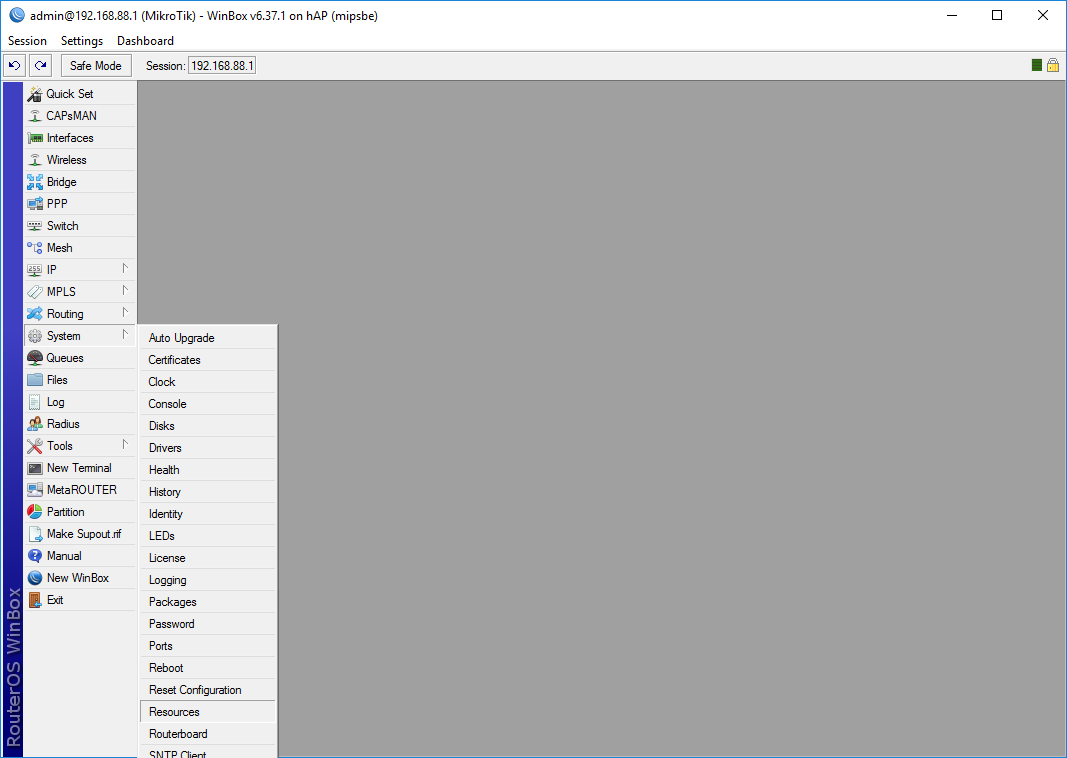The width and height of the screenshot is (1067, 758).
Task: Open License from System submenu
Action: click(x=208, y=558)
